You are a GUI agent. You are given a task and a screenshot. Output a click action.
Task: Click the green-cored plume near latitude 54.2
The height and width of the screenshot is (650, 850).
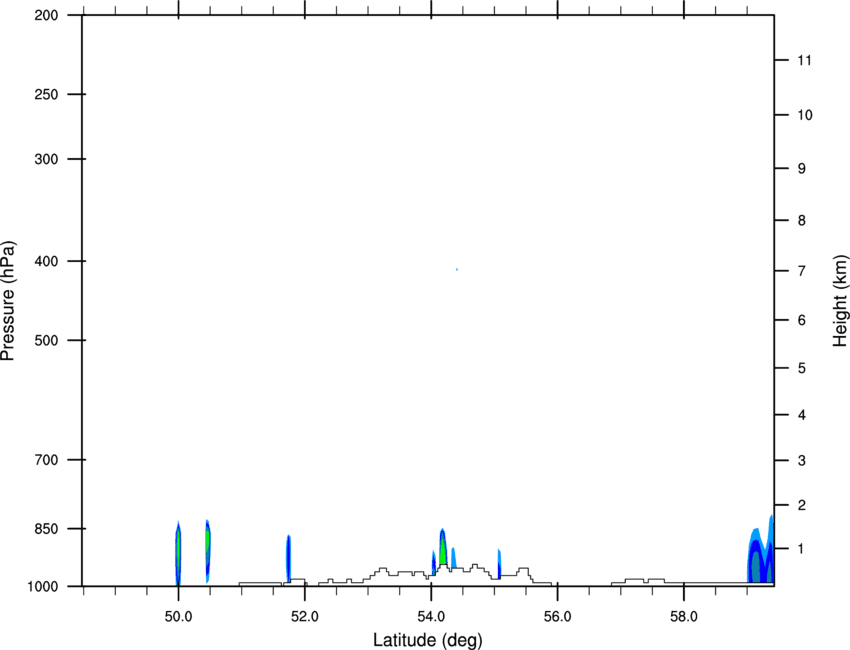point(443,548)
